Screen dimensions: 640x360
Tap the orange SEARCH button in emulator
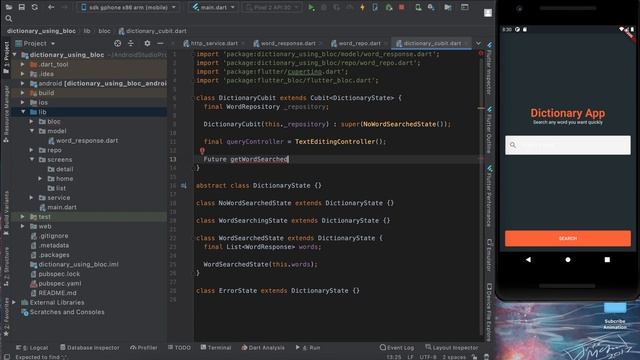[x=568, y=238]
